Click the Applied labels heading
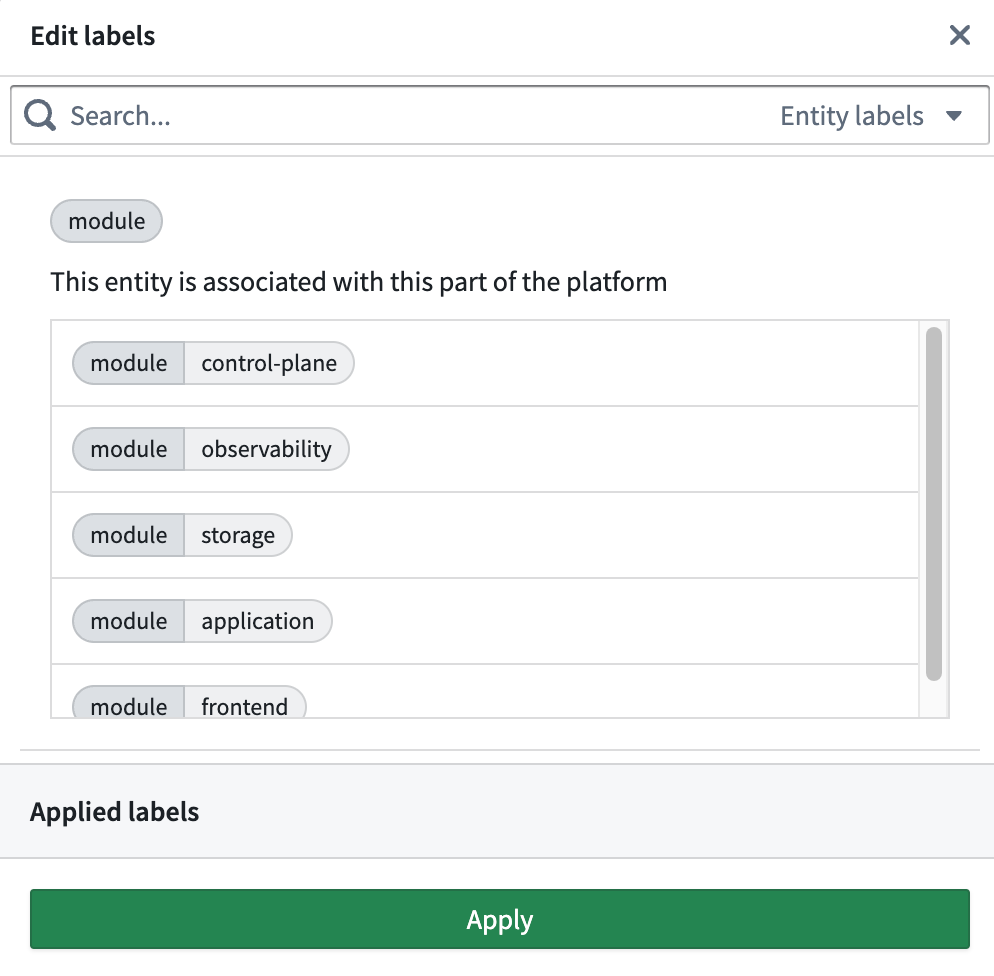 [115, 812]
